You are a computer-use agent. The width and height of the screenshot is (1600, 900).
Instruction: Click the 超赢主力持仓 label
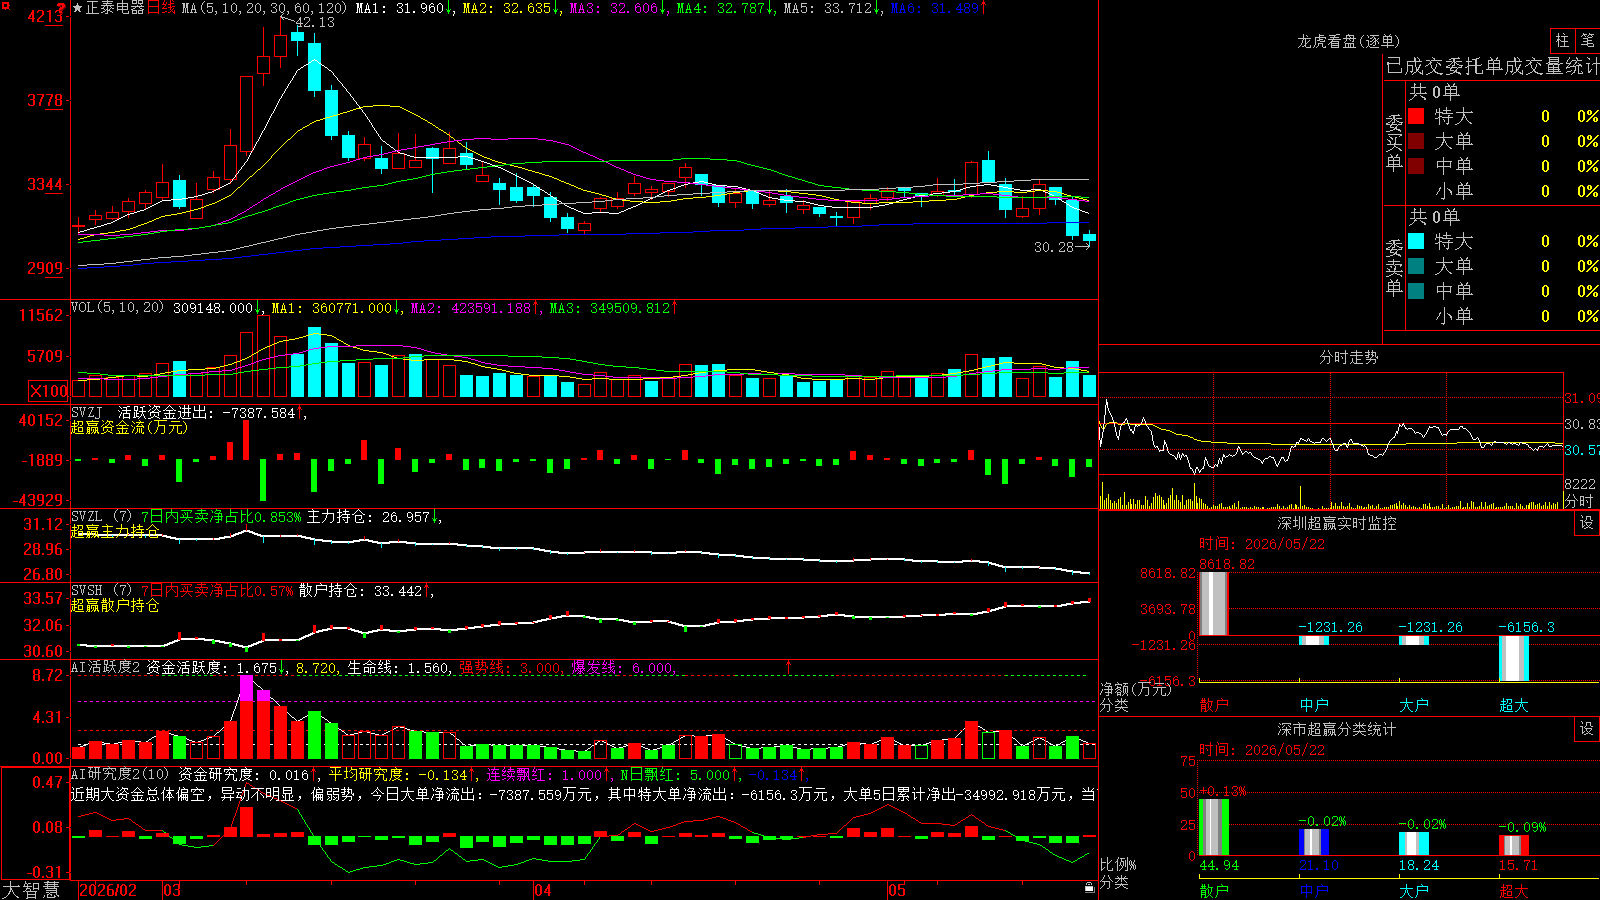pos(115,531)
